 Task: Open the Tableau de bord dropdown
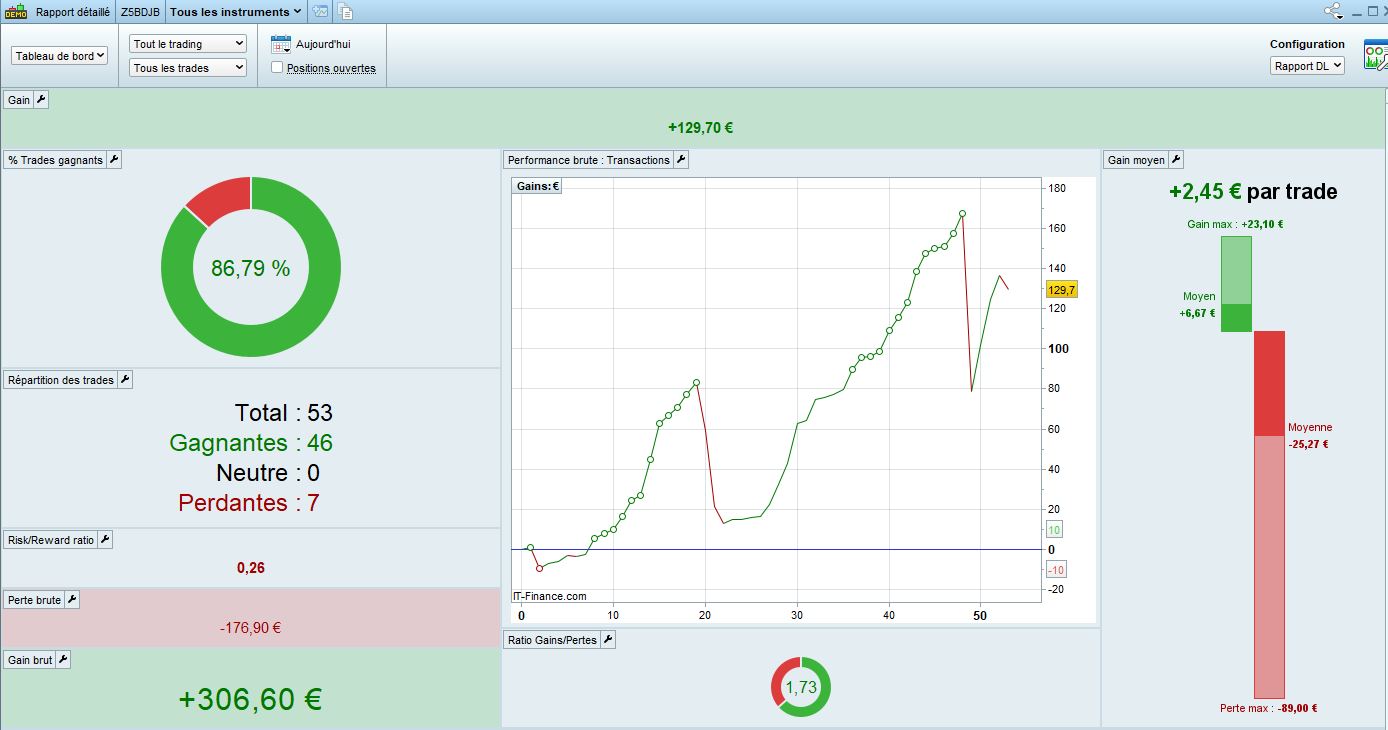[x=60, y=56]
